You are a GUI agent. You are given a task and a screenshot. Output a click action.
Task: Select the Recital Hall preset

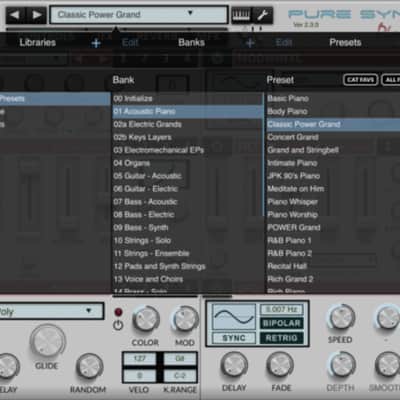click(x=333, y=266)
